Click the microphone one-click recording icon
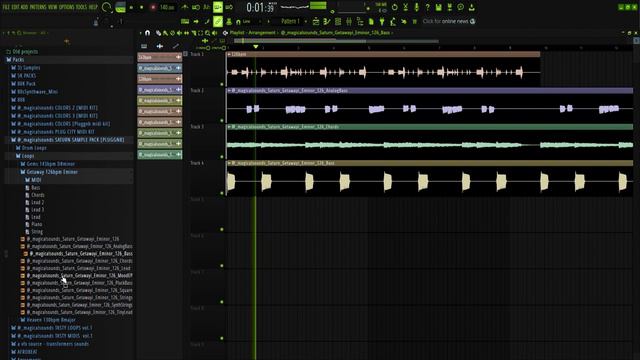640x360 pixels. [416, 7]
